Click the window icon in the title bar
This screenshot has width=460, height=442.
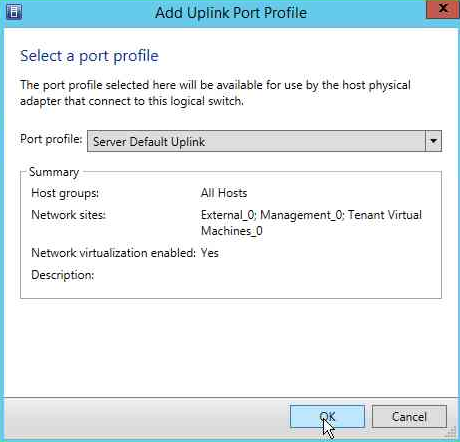click(14, 12)
